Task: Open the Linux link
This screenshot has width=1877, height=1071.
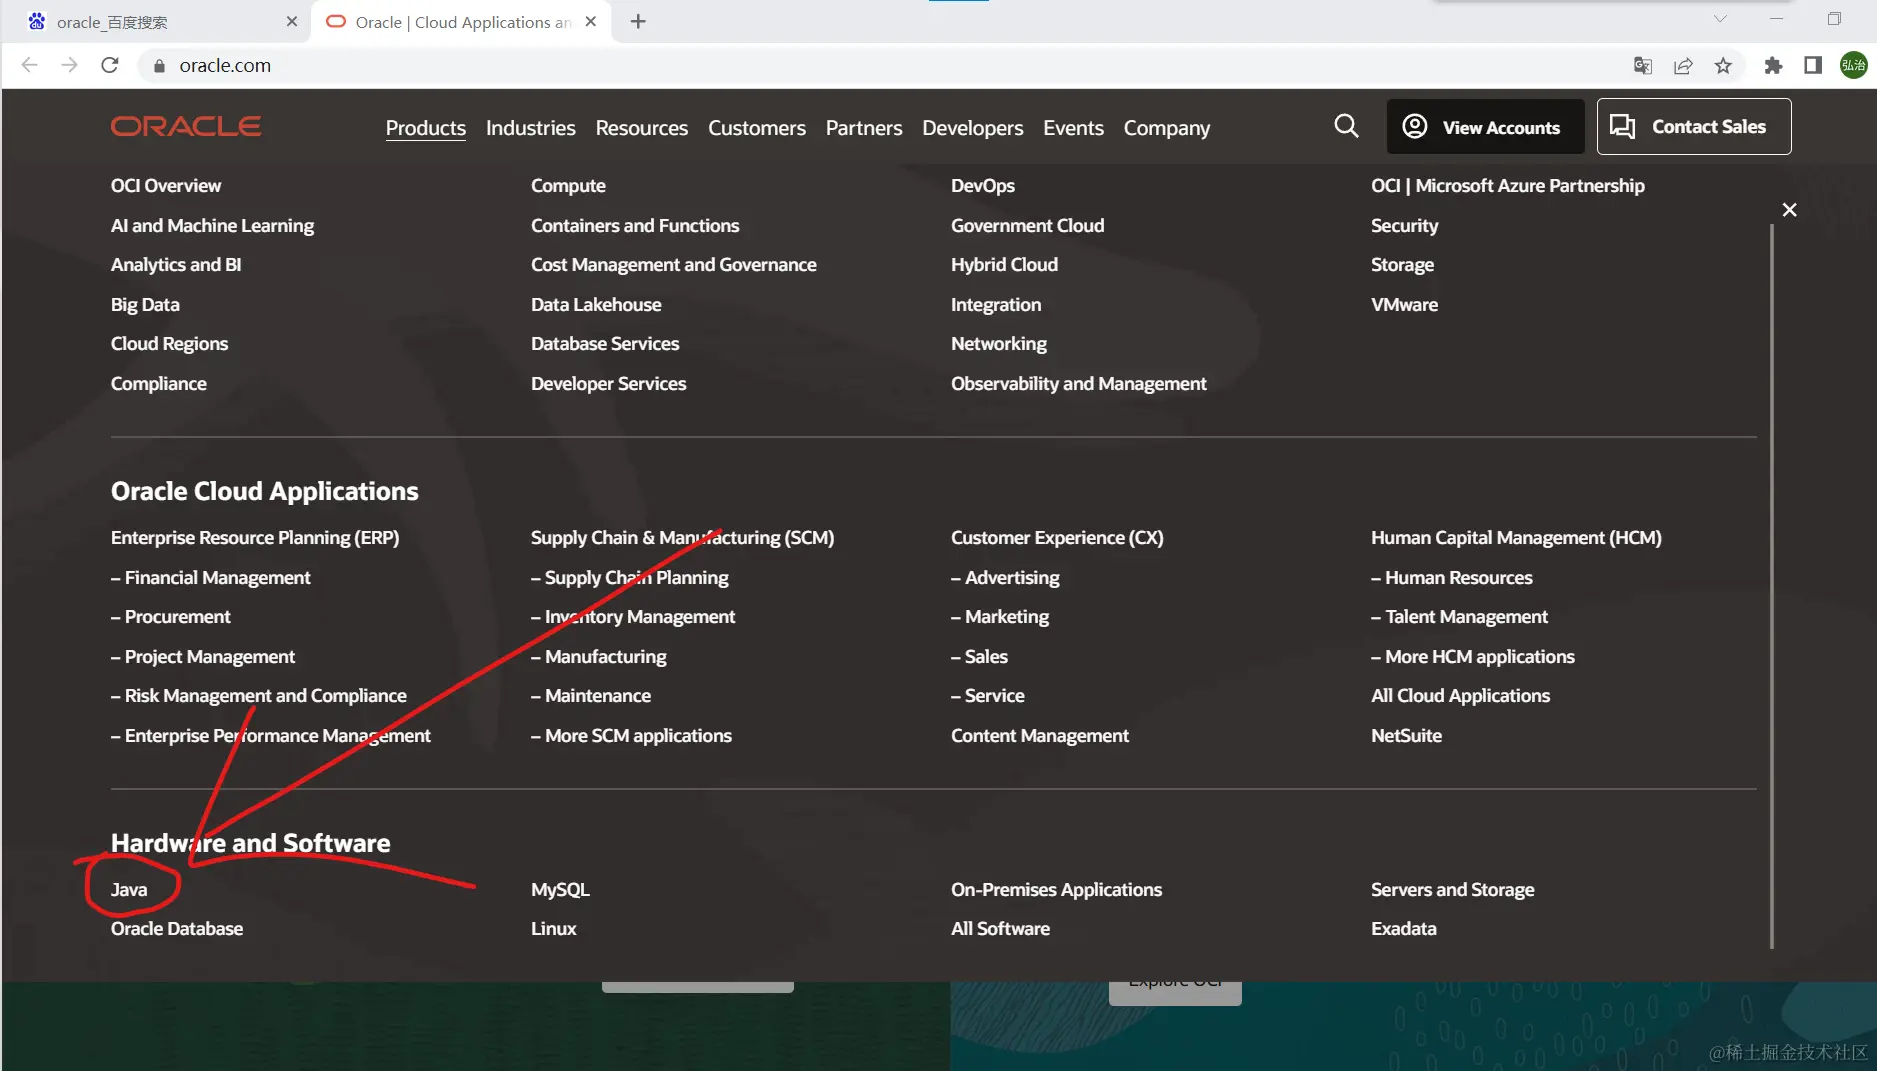Action: click(x=553, y=928)
